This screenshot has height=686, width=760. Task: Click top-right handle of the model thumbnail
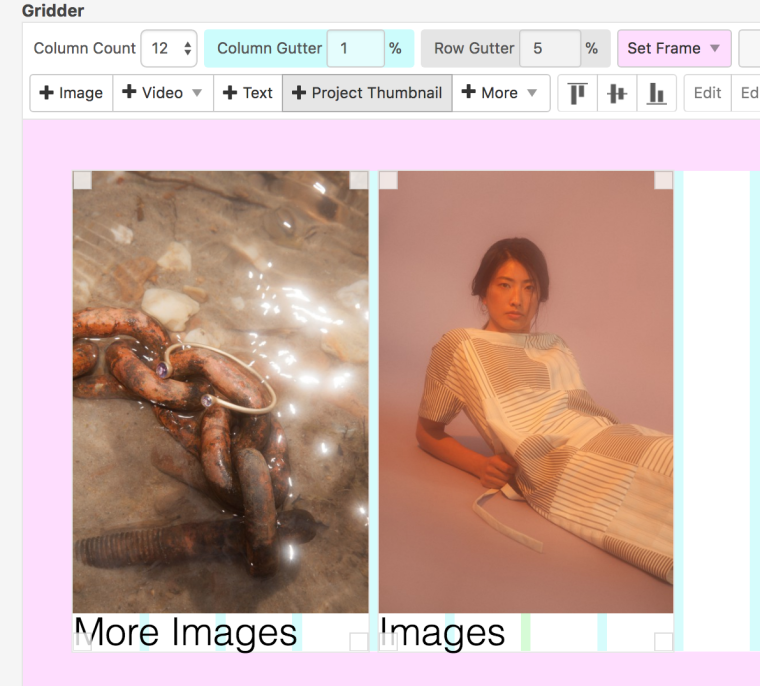click(663, 180)
